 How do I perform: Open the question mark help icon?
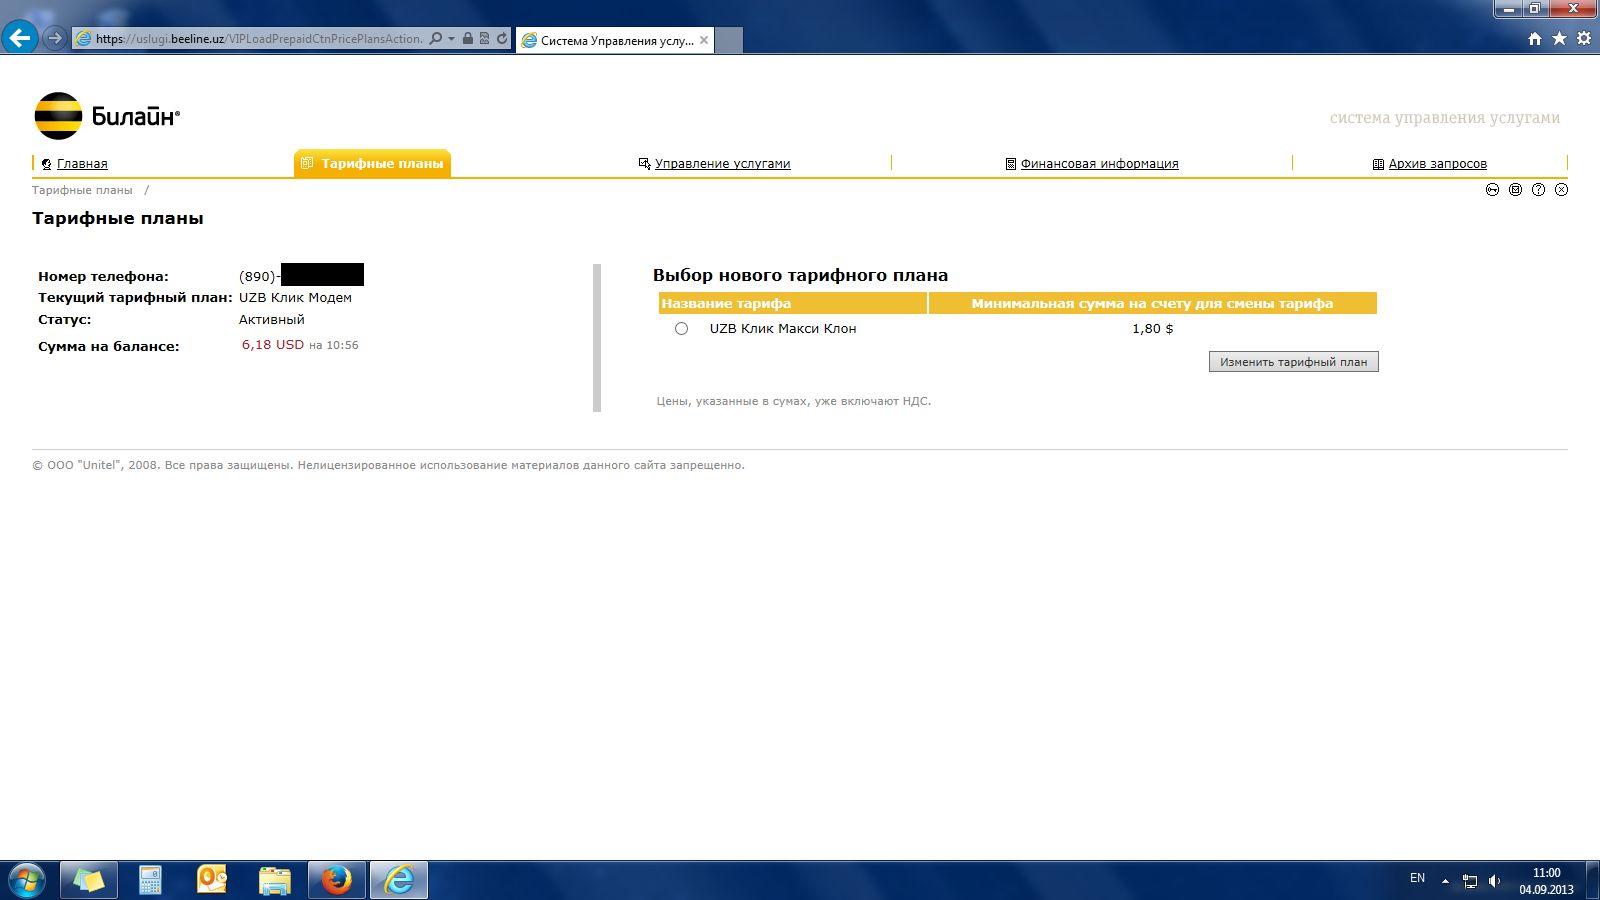[1538, 190]
